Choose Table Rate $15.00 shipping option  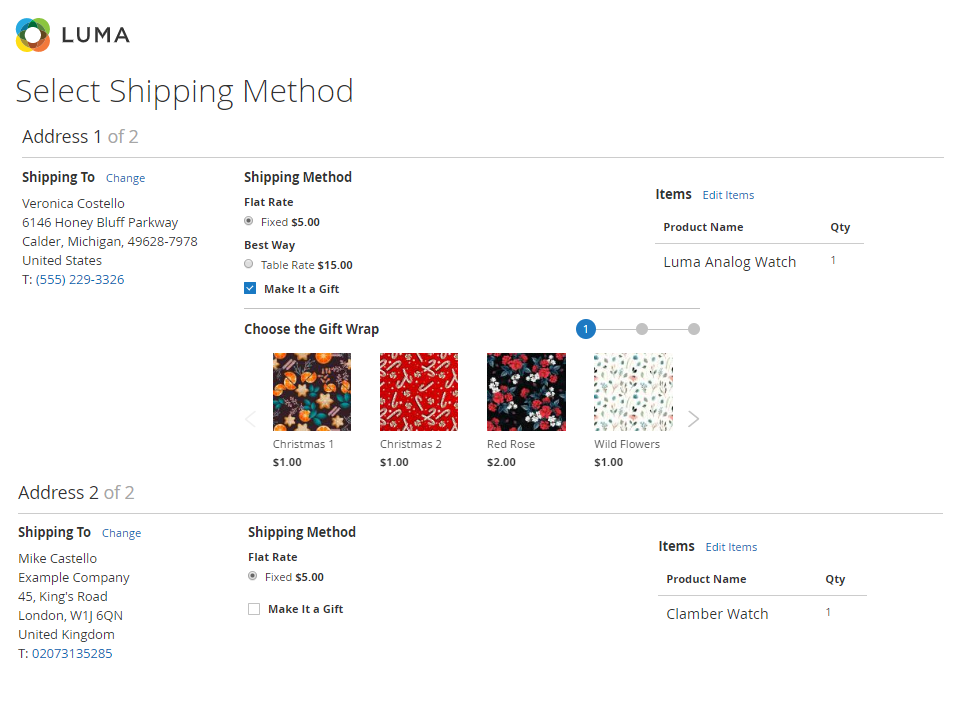[x=249, y=264]
